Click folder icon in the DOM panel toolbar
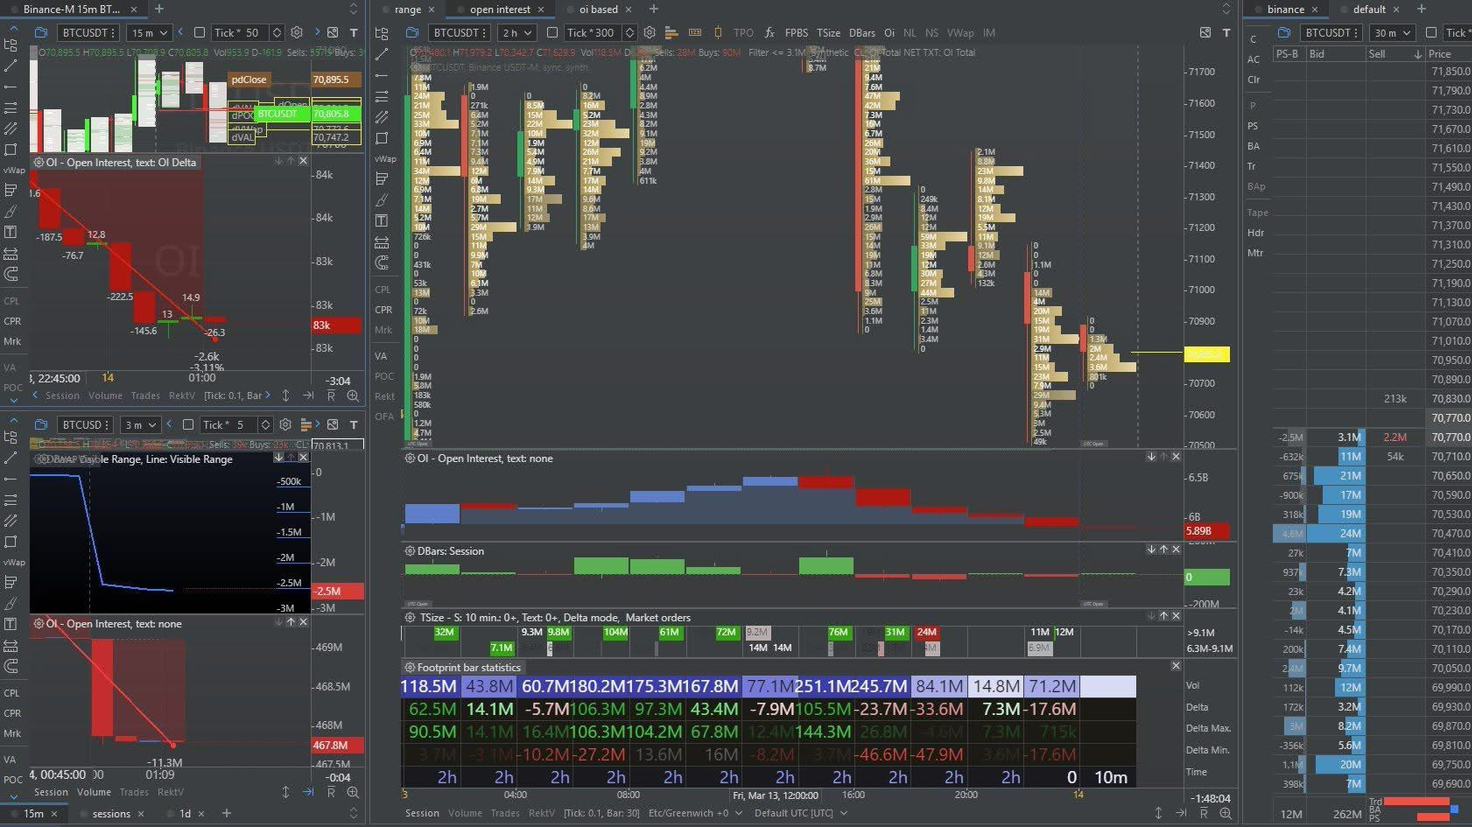Image resolution: width=1472 pixels, height=827 pixels. [x=1284, y=33]
